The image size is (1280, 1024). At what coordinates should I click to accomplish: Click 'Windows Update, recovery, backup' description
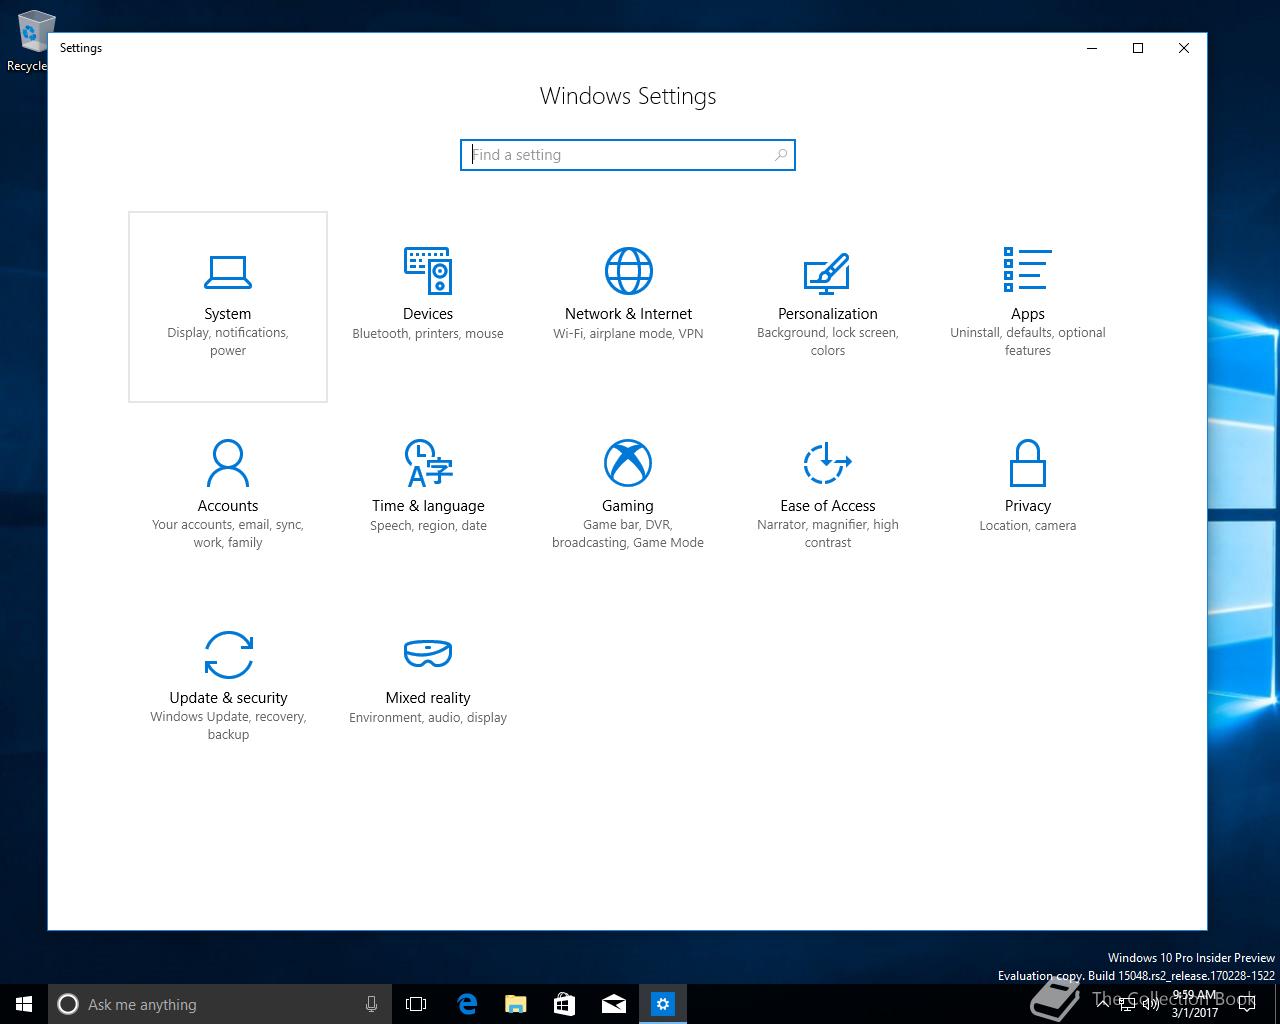click(x=228, y=726)
